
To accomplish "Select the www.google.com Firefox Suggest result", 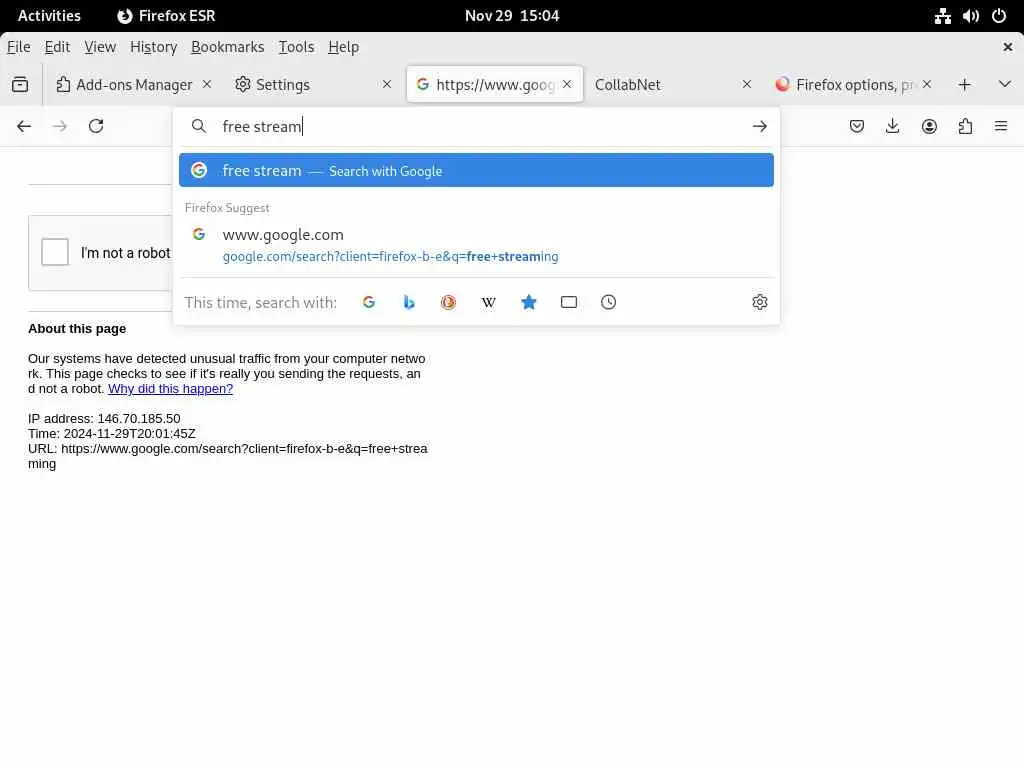I will 476,245.
